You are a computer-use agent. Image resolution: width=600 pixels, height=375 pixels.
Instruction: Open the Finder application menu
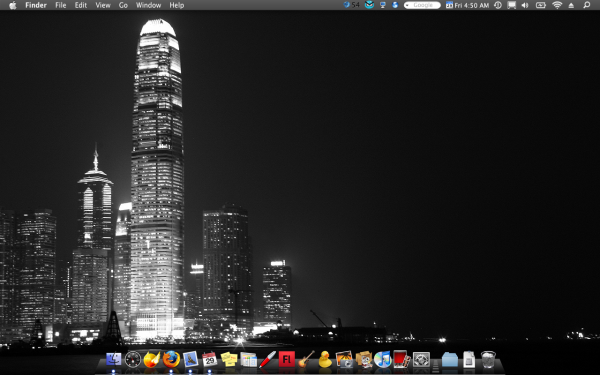[36, 5]
